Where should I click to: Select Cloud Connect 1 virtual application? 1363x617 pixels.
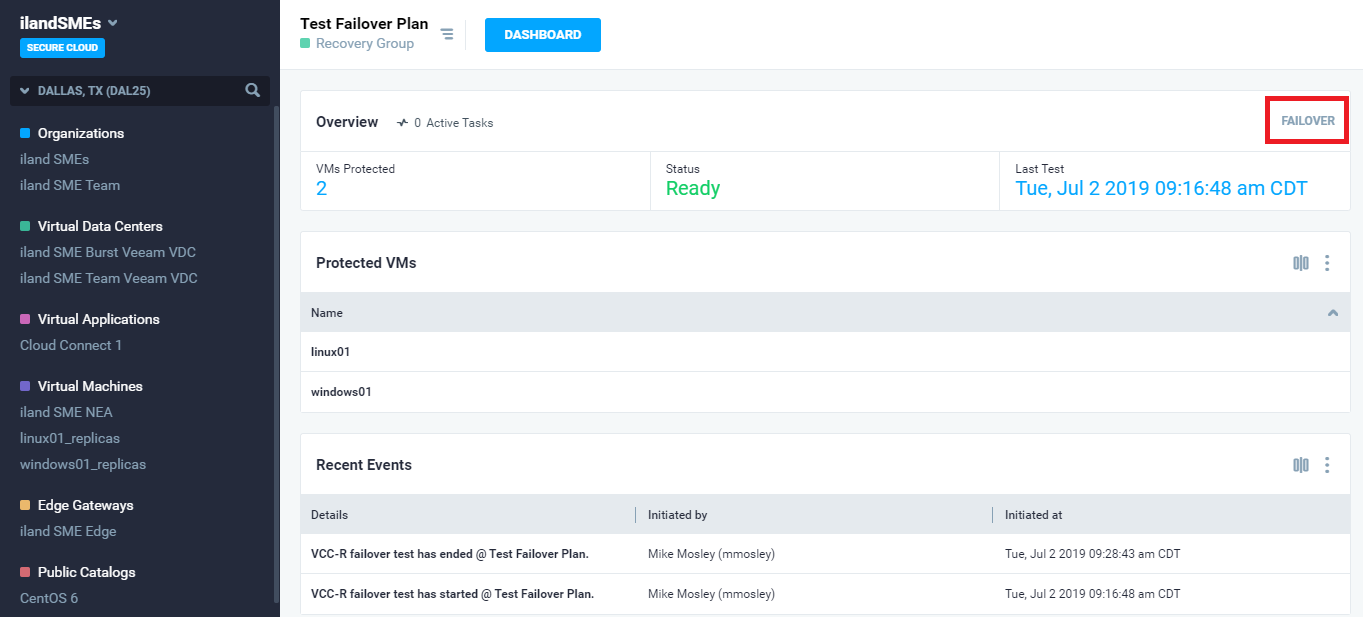71,345
